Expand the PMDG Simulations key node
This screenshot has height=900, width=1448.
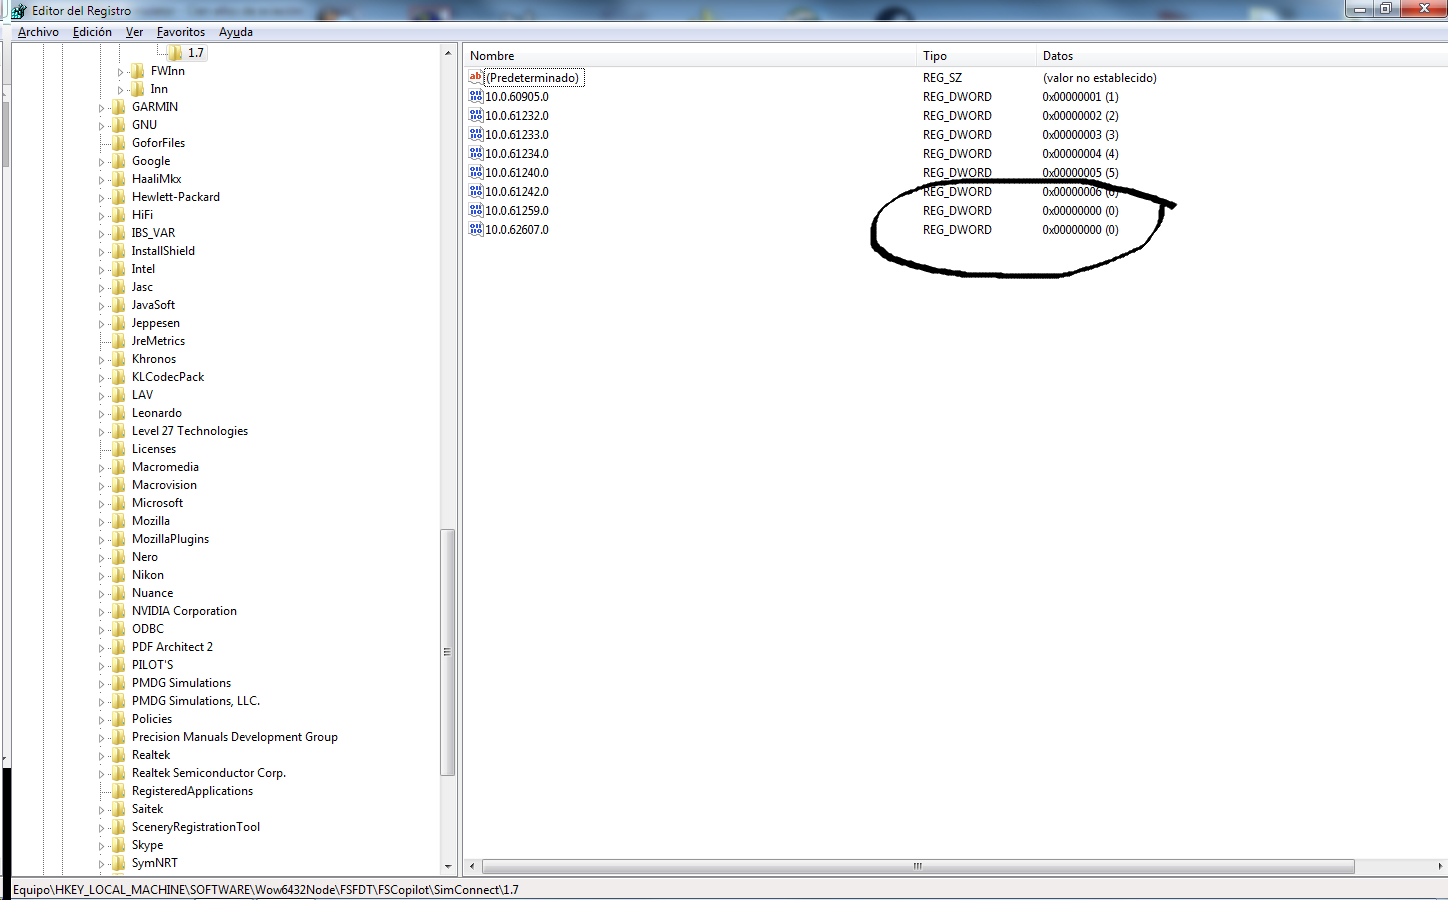coord(102,684)
